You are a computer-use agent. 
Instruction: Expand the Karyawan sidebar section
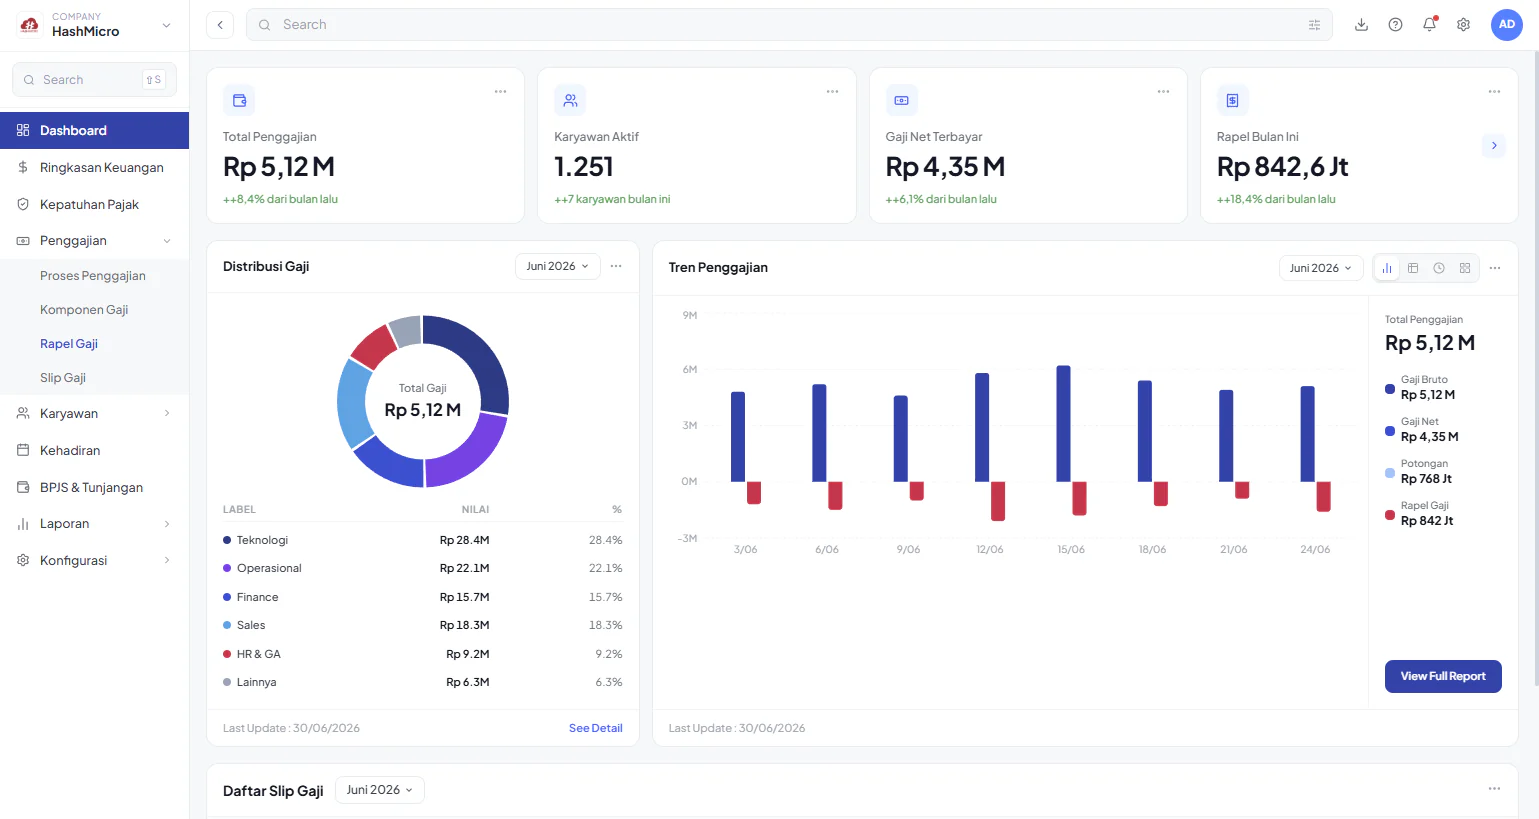tap(94, 413)
